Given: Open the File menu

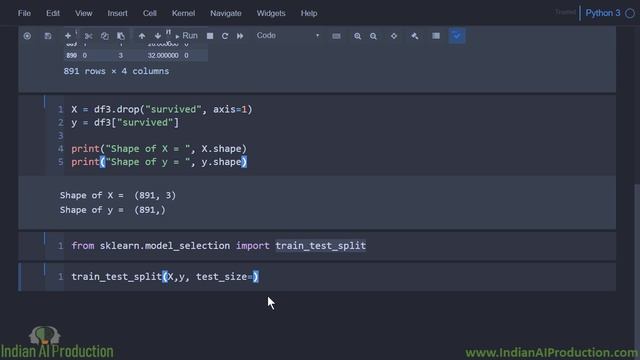Looking at the screenshot, I should [x=24, y=13].
